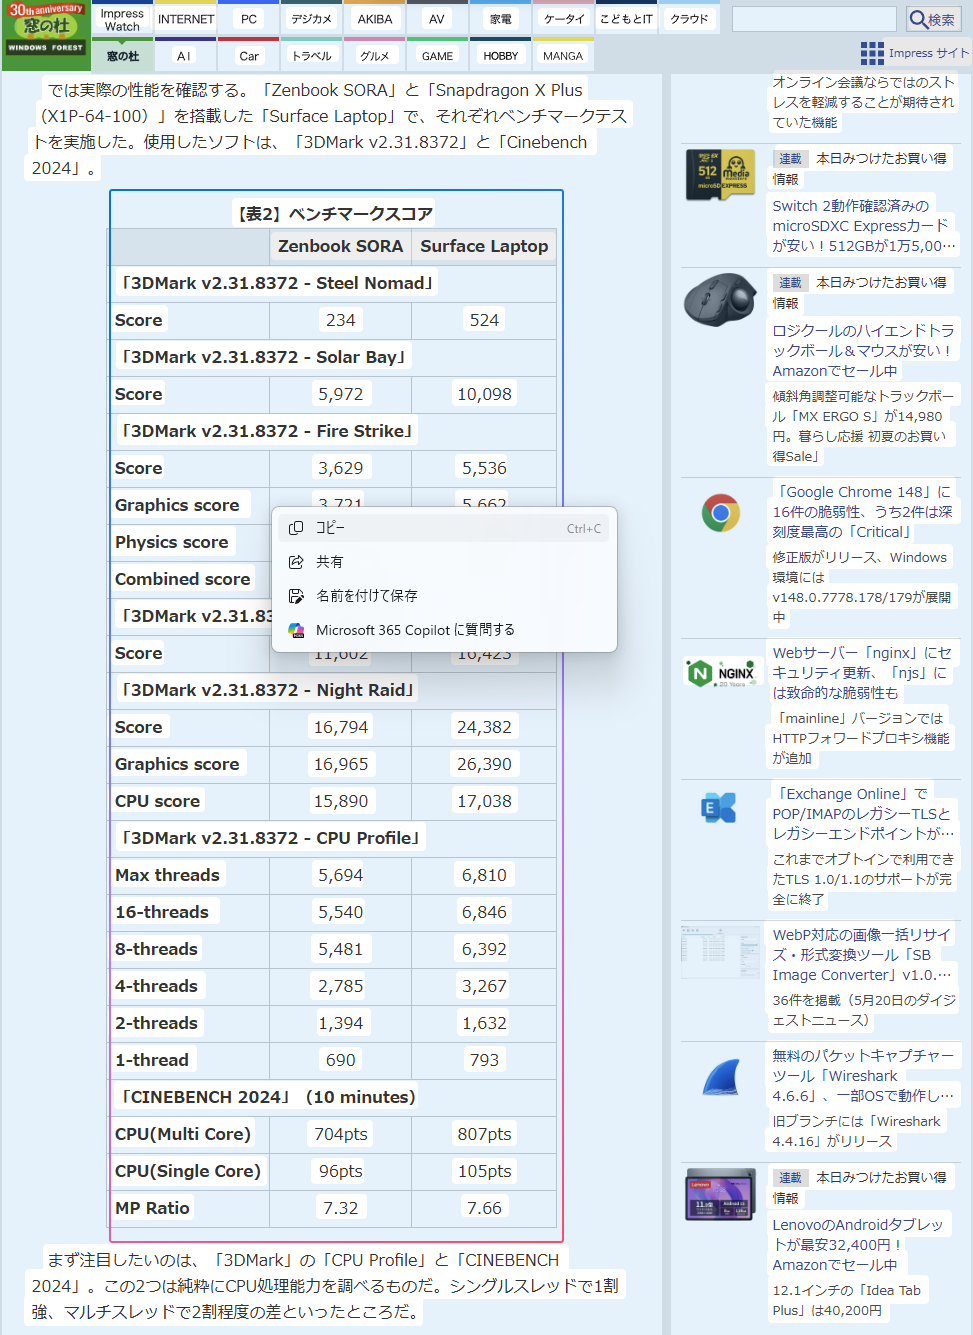Open the Webサーバー nginx security update article

coord(864,672)
